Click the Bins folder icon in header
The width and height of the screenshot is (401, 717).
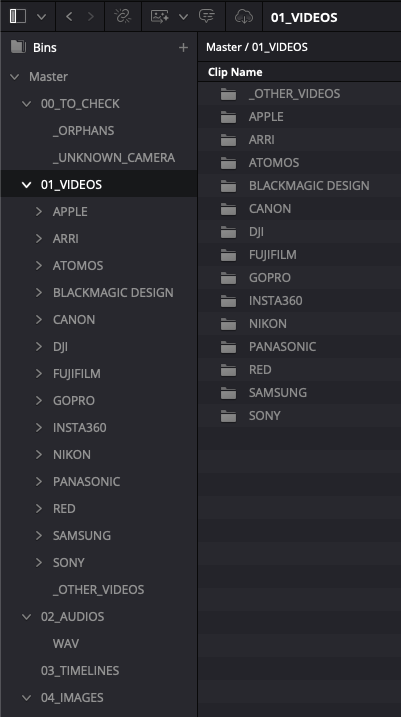[18, 47]
